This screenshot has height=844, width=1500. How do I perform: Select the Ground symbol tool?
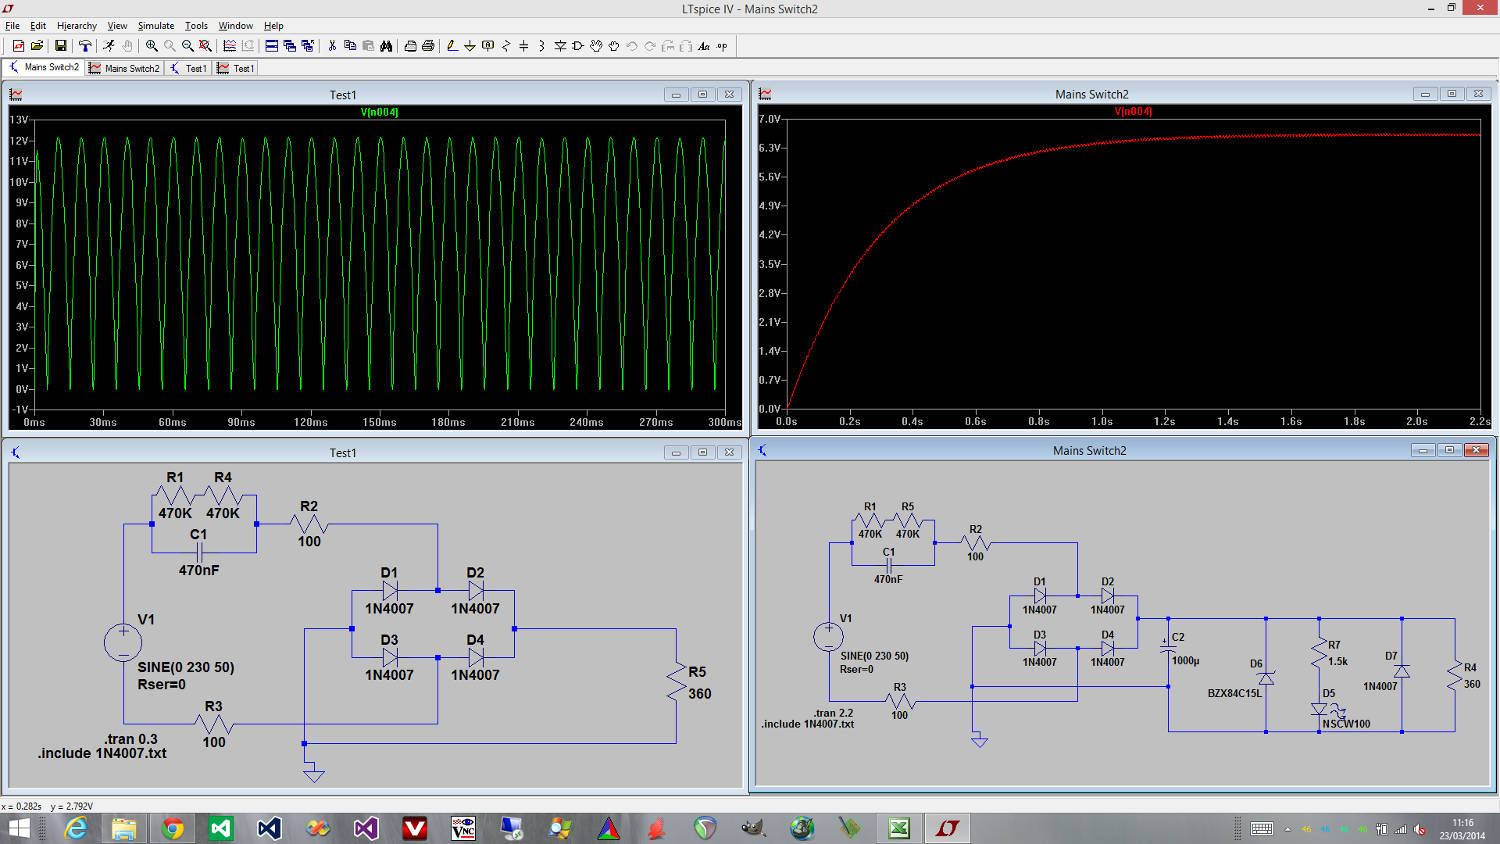470,46
